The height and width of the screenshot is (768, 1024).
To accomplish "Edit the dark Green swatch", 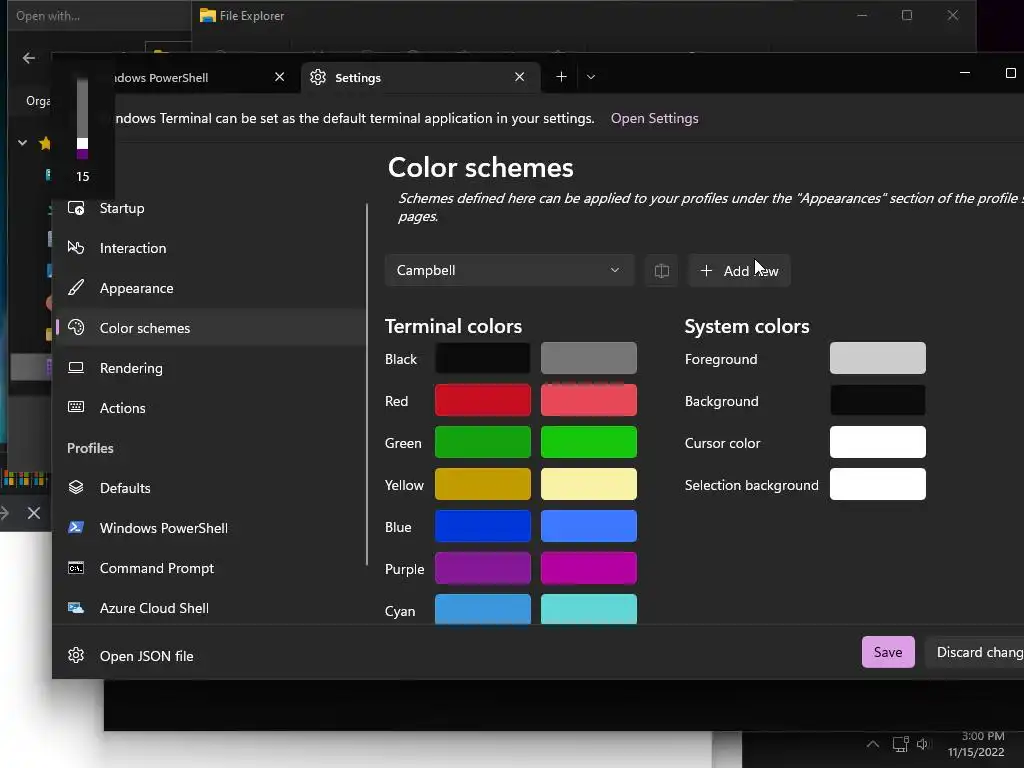I will point(483,442).
